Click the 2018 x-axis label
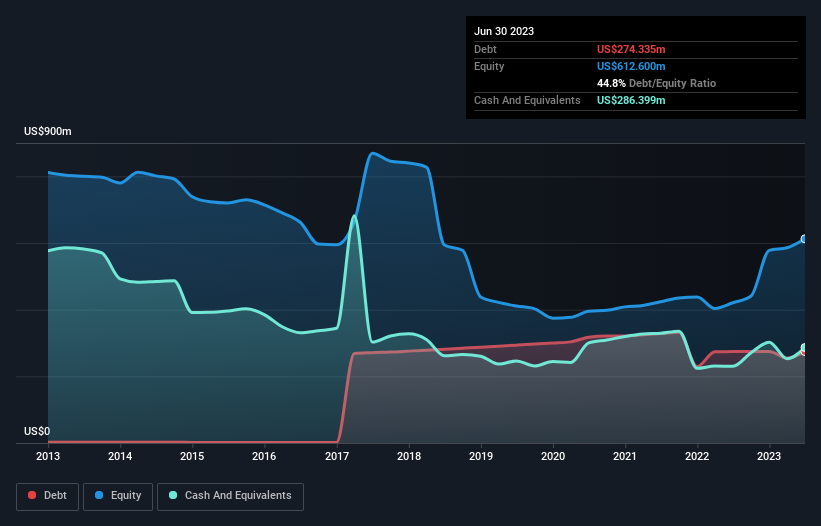This screenshot has width=821, height=526. tap(409, 456)
